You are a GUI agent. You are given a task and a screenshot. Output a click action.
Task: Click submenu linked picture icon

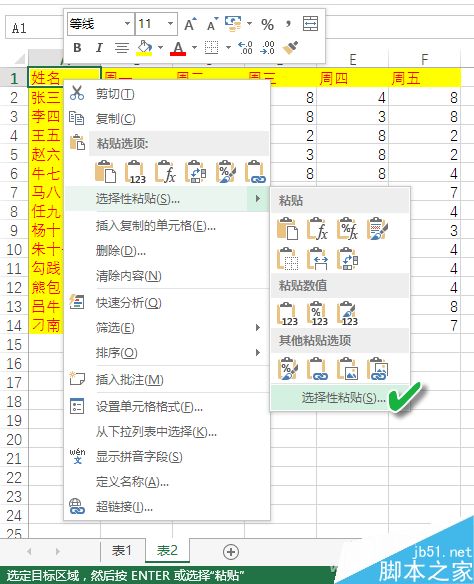coord(377,368)
